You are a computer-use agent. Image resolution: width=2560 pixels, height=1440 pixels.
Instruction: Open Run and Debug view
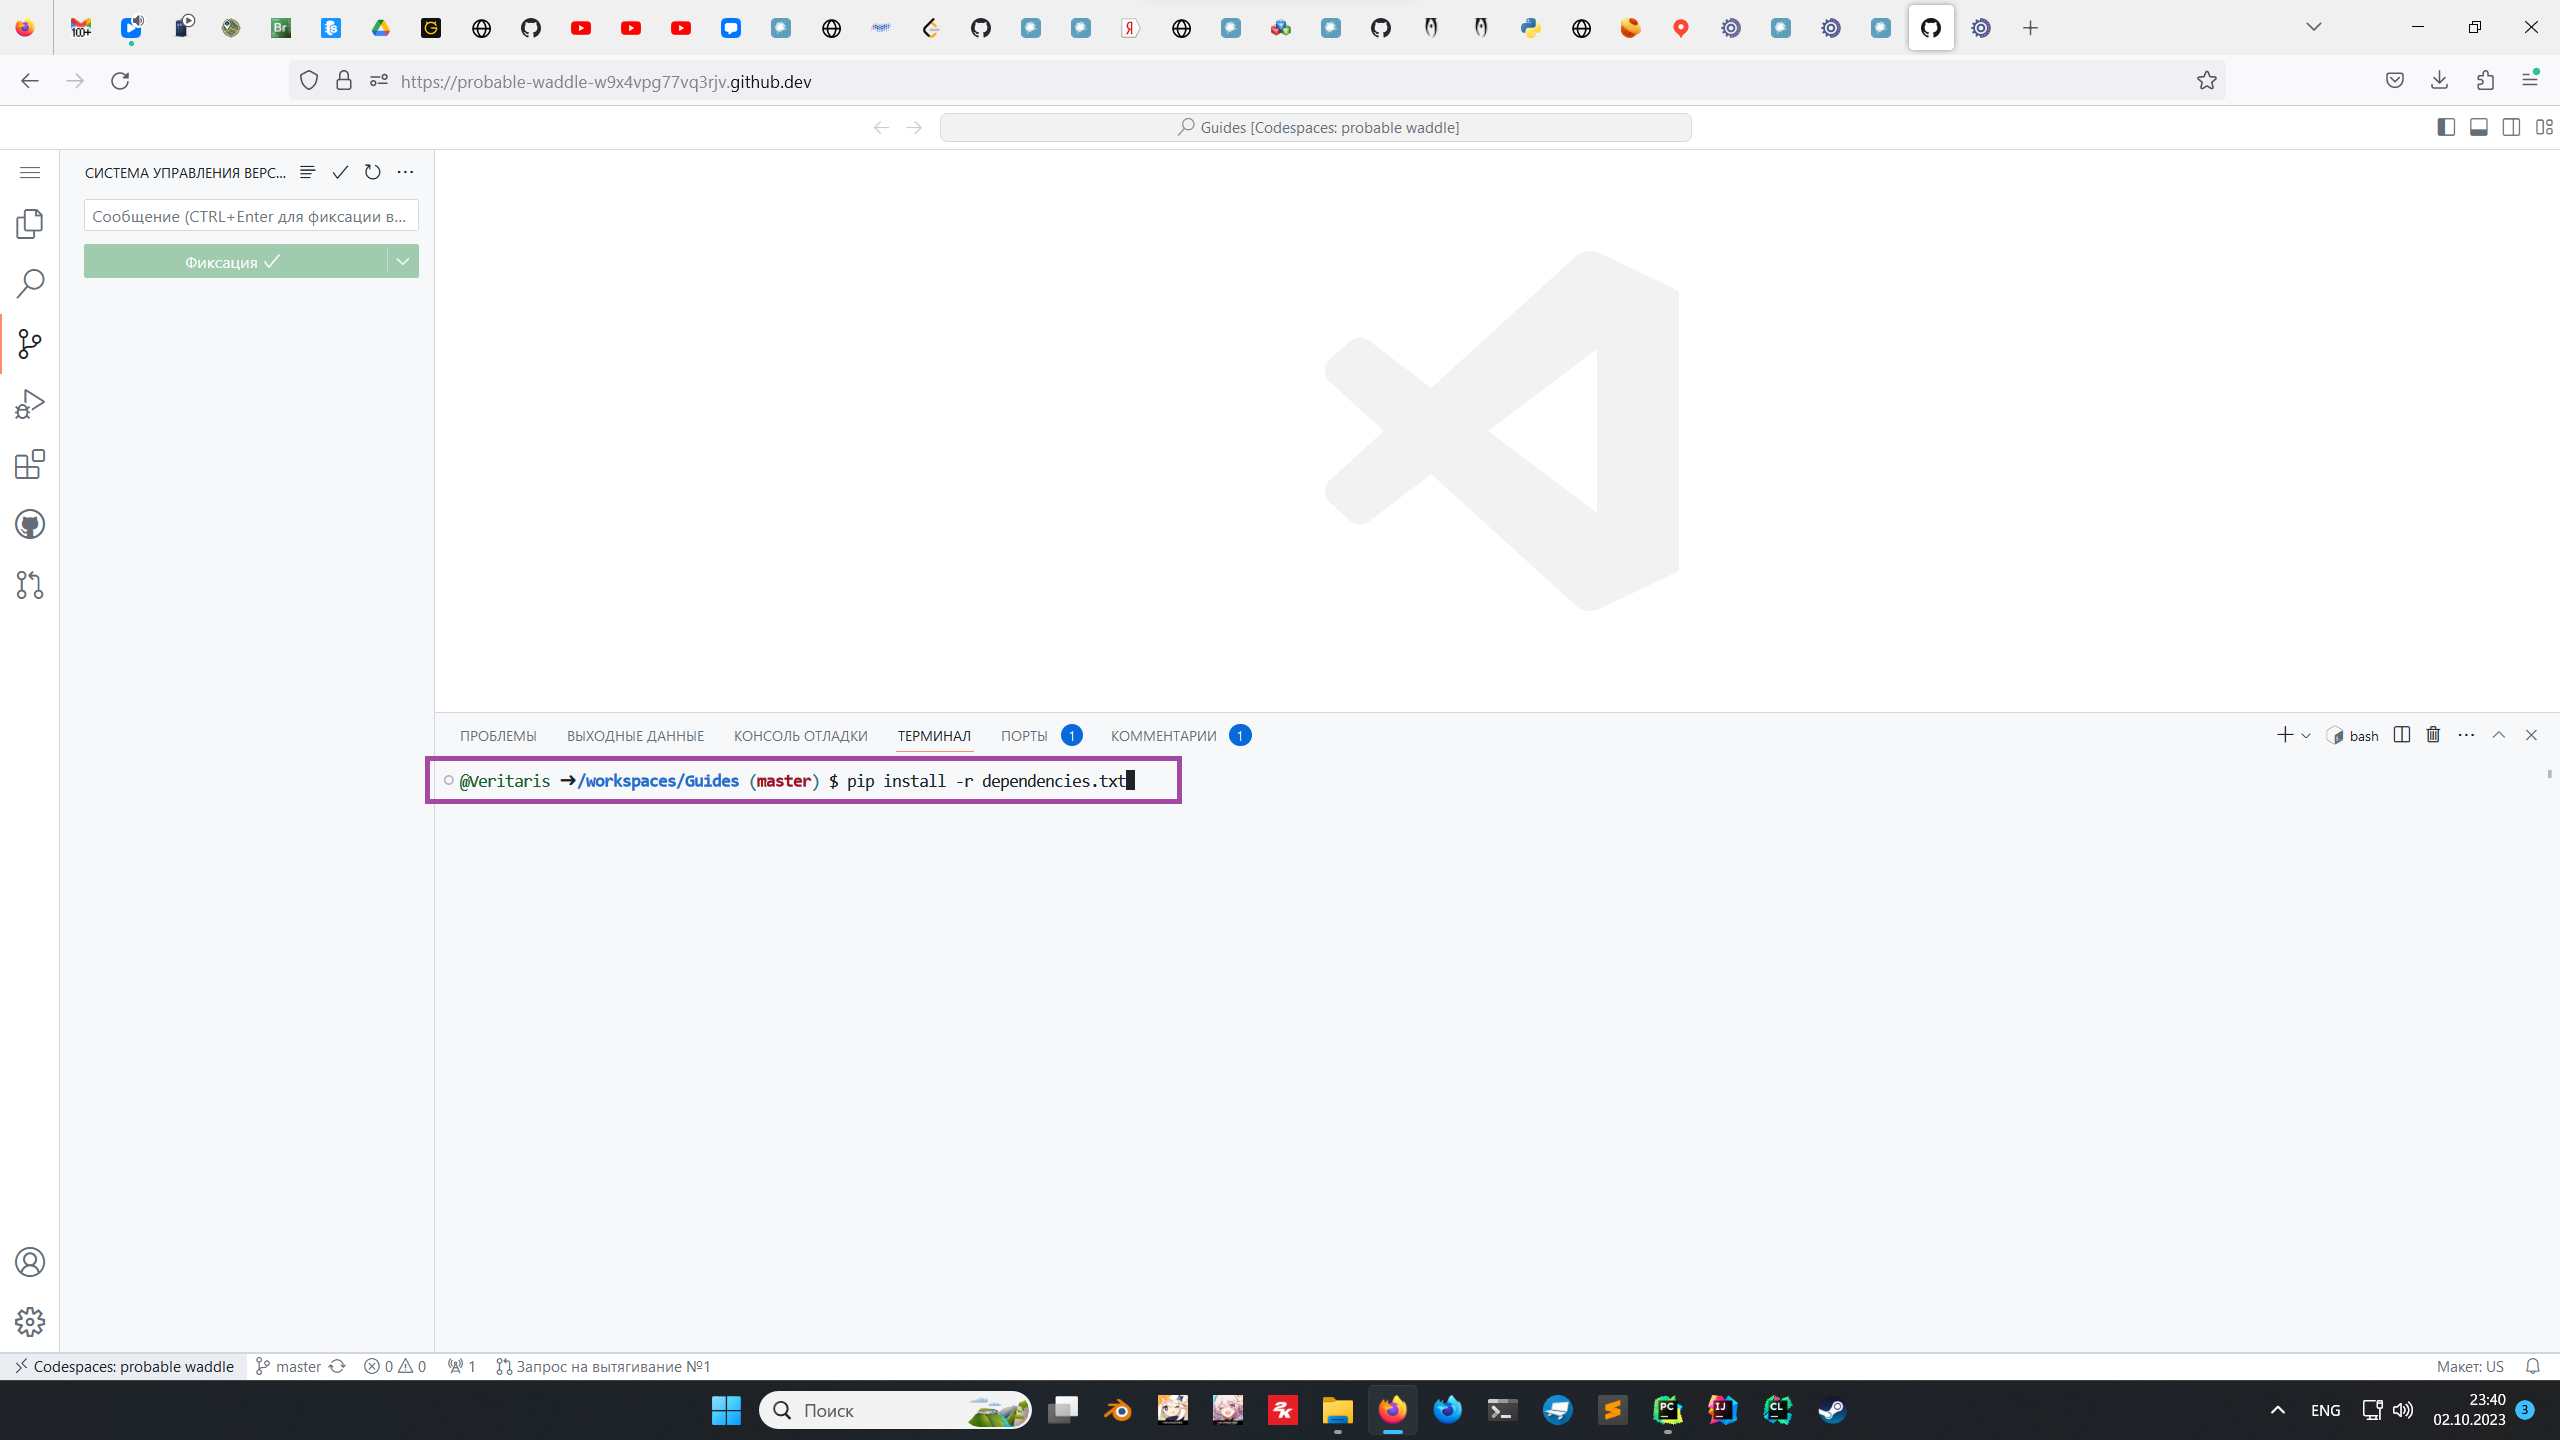click(x=30, y=404)
